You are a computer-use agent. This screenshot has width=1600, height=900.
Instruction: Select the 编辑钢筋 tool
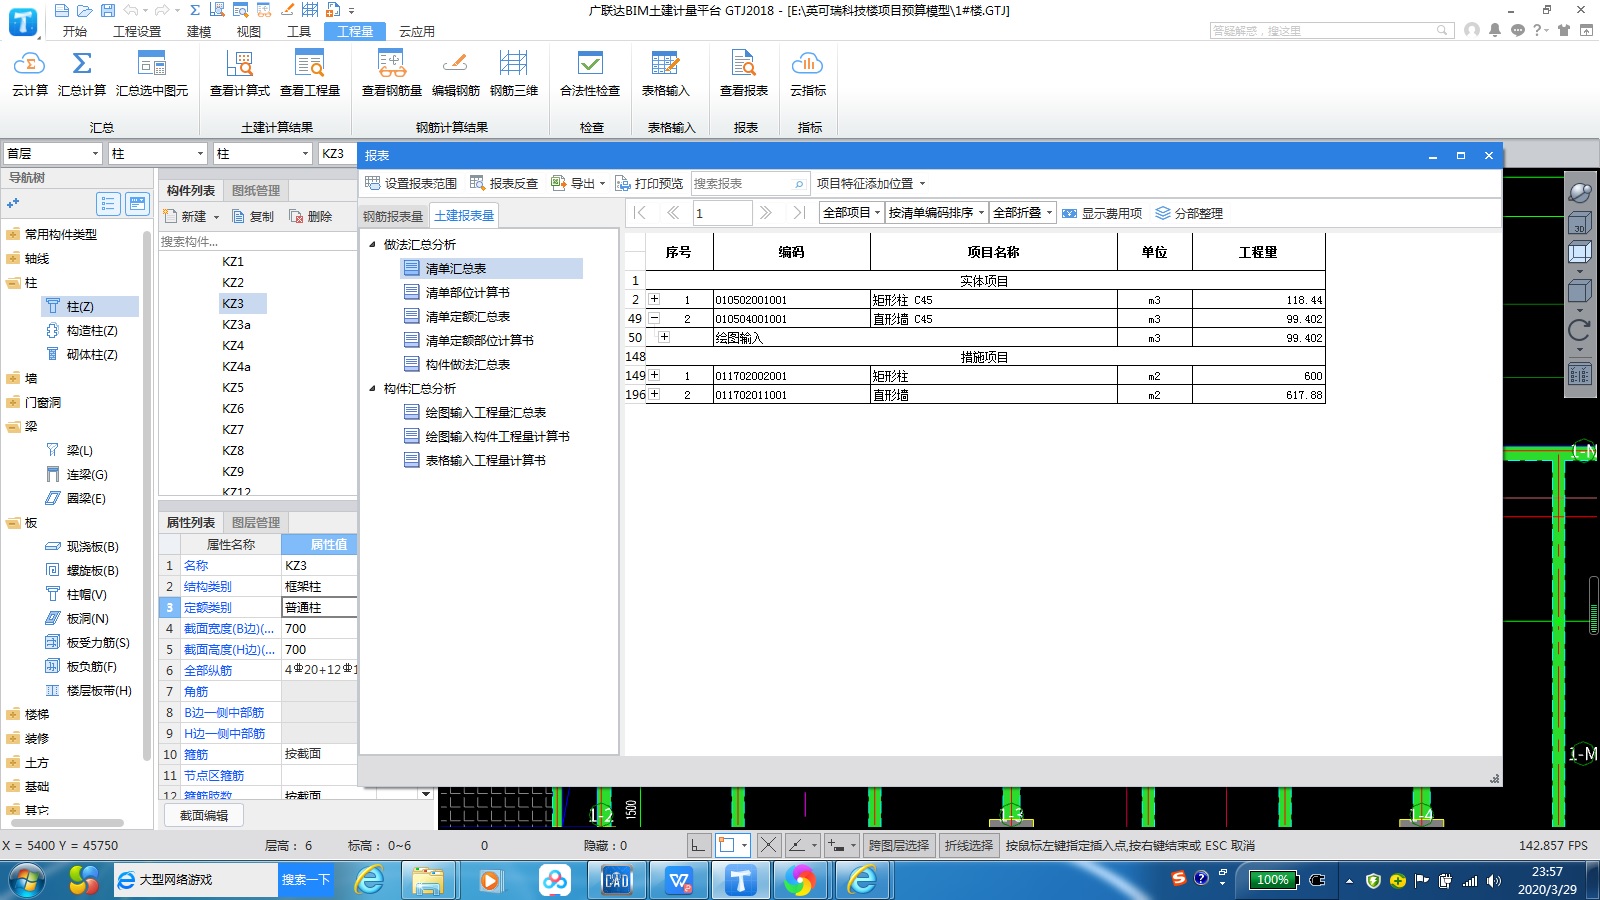pos(456,73)
